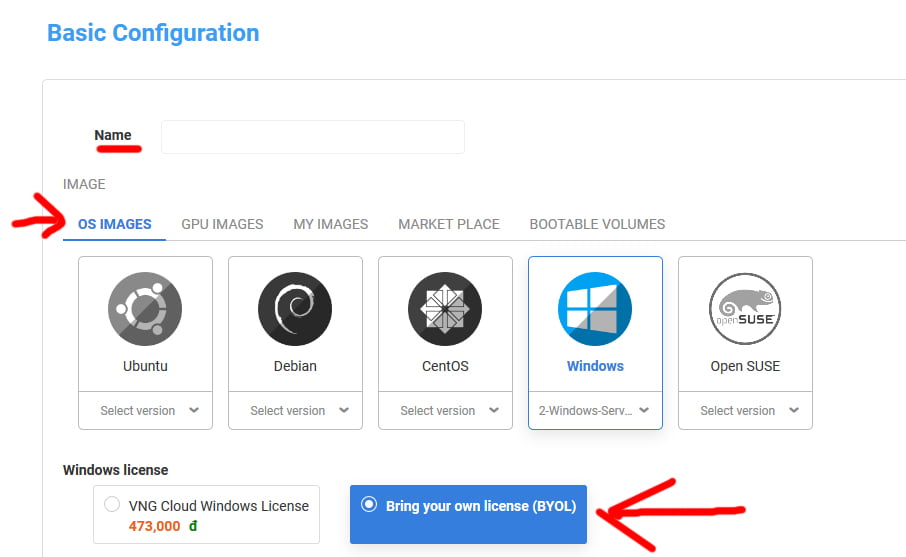Viewport: 906px width, 557px height.
Task: Expand the Open SUSE version dropdown
Action: coord(745,411)
